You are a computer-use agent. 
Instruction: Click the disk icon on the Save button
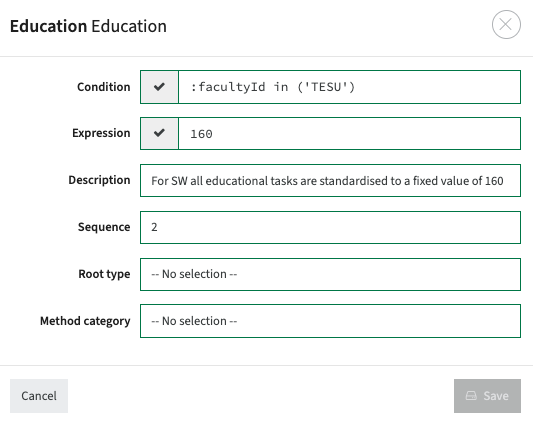coord(471,396)
